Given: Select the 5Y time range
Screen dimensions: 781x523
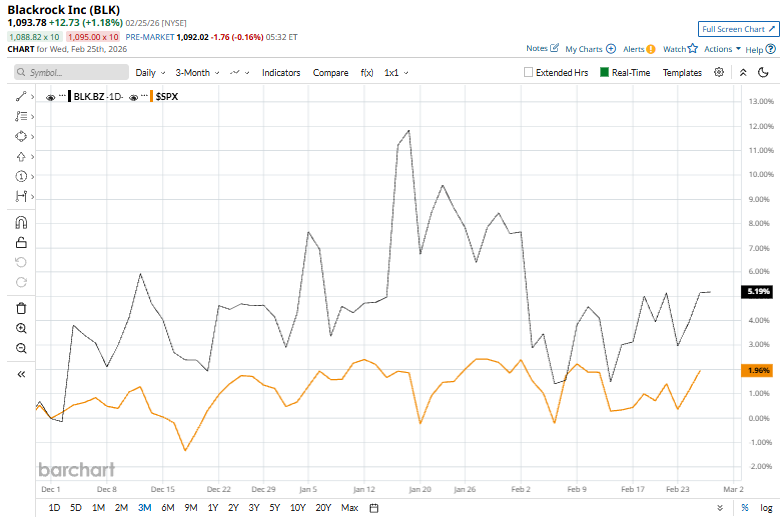Looking at the screenshot, I should click(275, 508).
